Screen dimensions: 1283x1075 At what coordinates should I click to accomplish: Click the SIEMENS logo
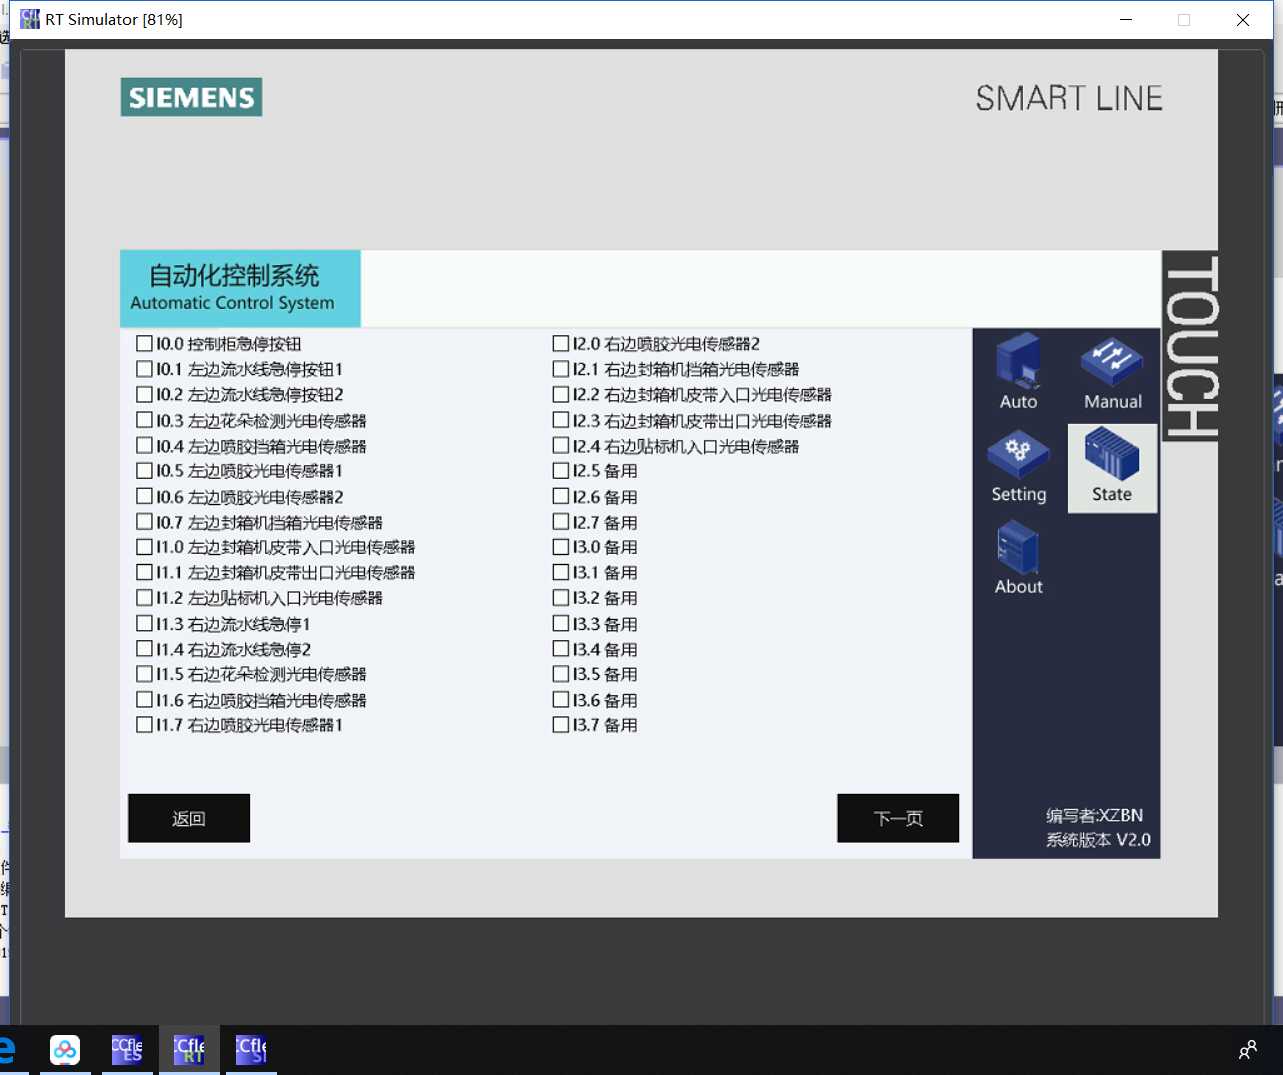click(190, 97)
